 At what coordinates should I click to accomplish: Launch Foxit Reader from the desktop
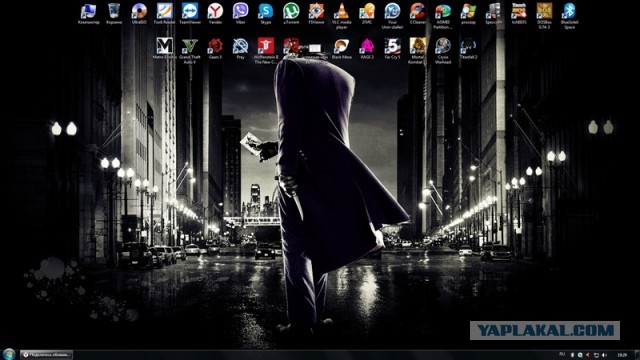pos(164,14)
